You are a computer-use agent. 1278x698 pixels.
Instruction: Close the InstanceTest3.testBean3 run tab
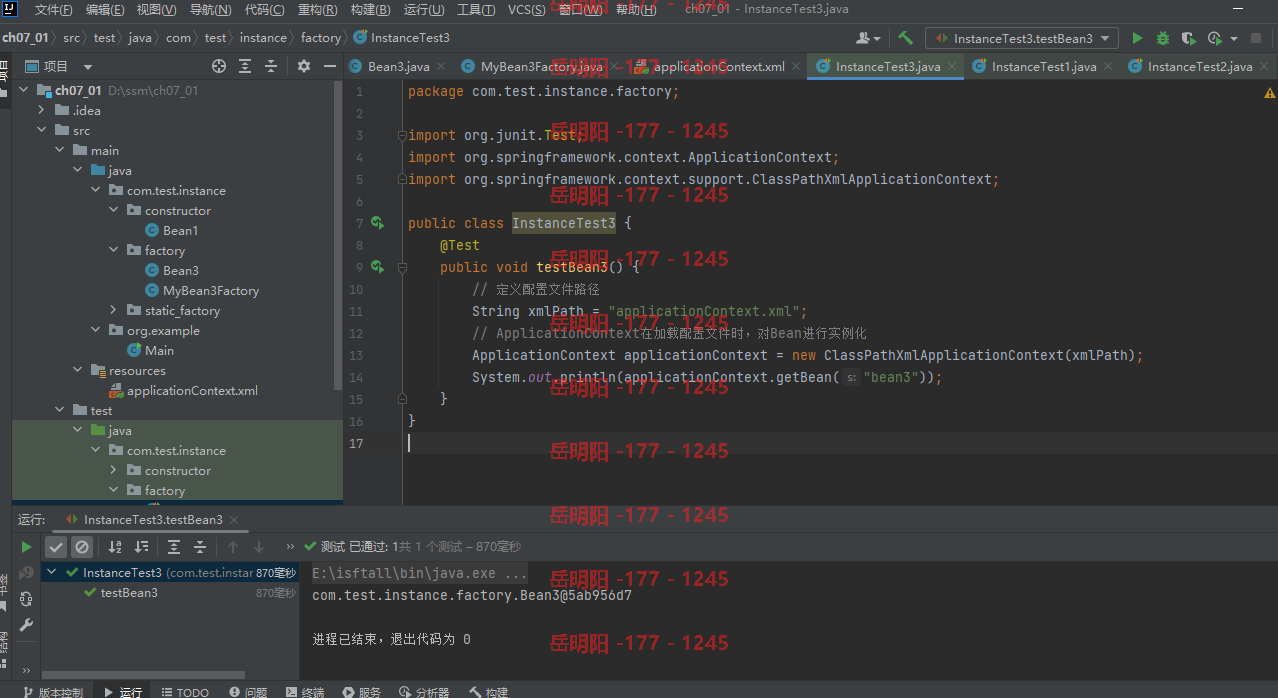234,520
